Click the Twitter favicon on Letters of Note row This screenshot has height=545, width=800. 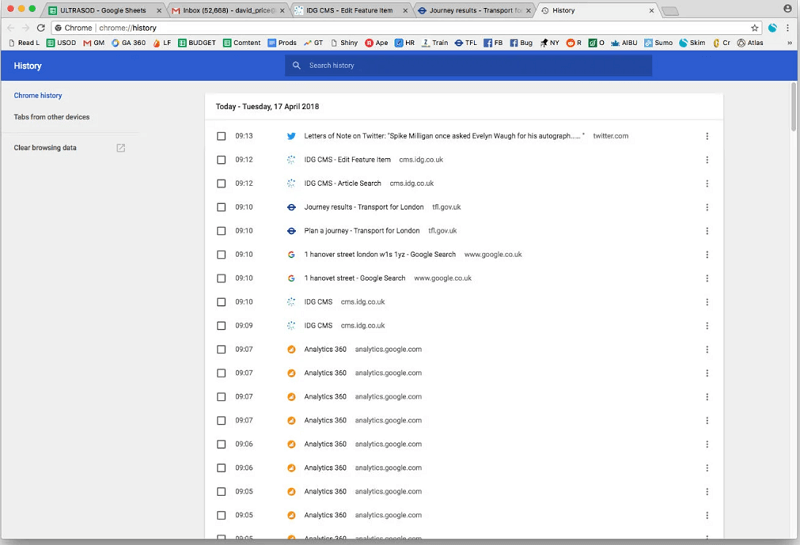point(291,136)
